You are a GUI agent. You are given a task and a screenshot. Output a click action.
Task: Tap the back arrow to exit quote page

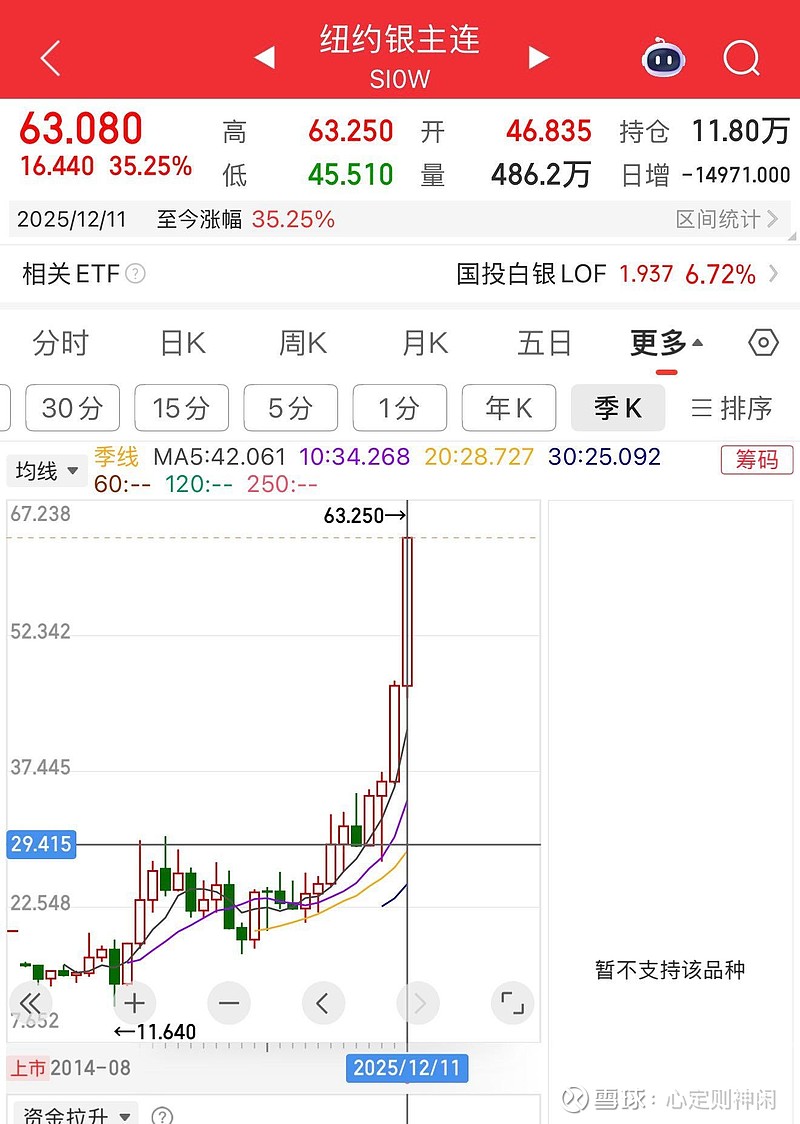[50, 58]
